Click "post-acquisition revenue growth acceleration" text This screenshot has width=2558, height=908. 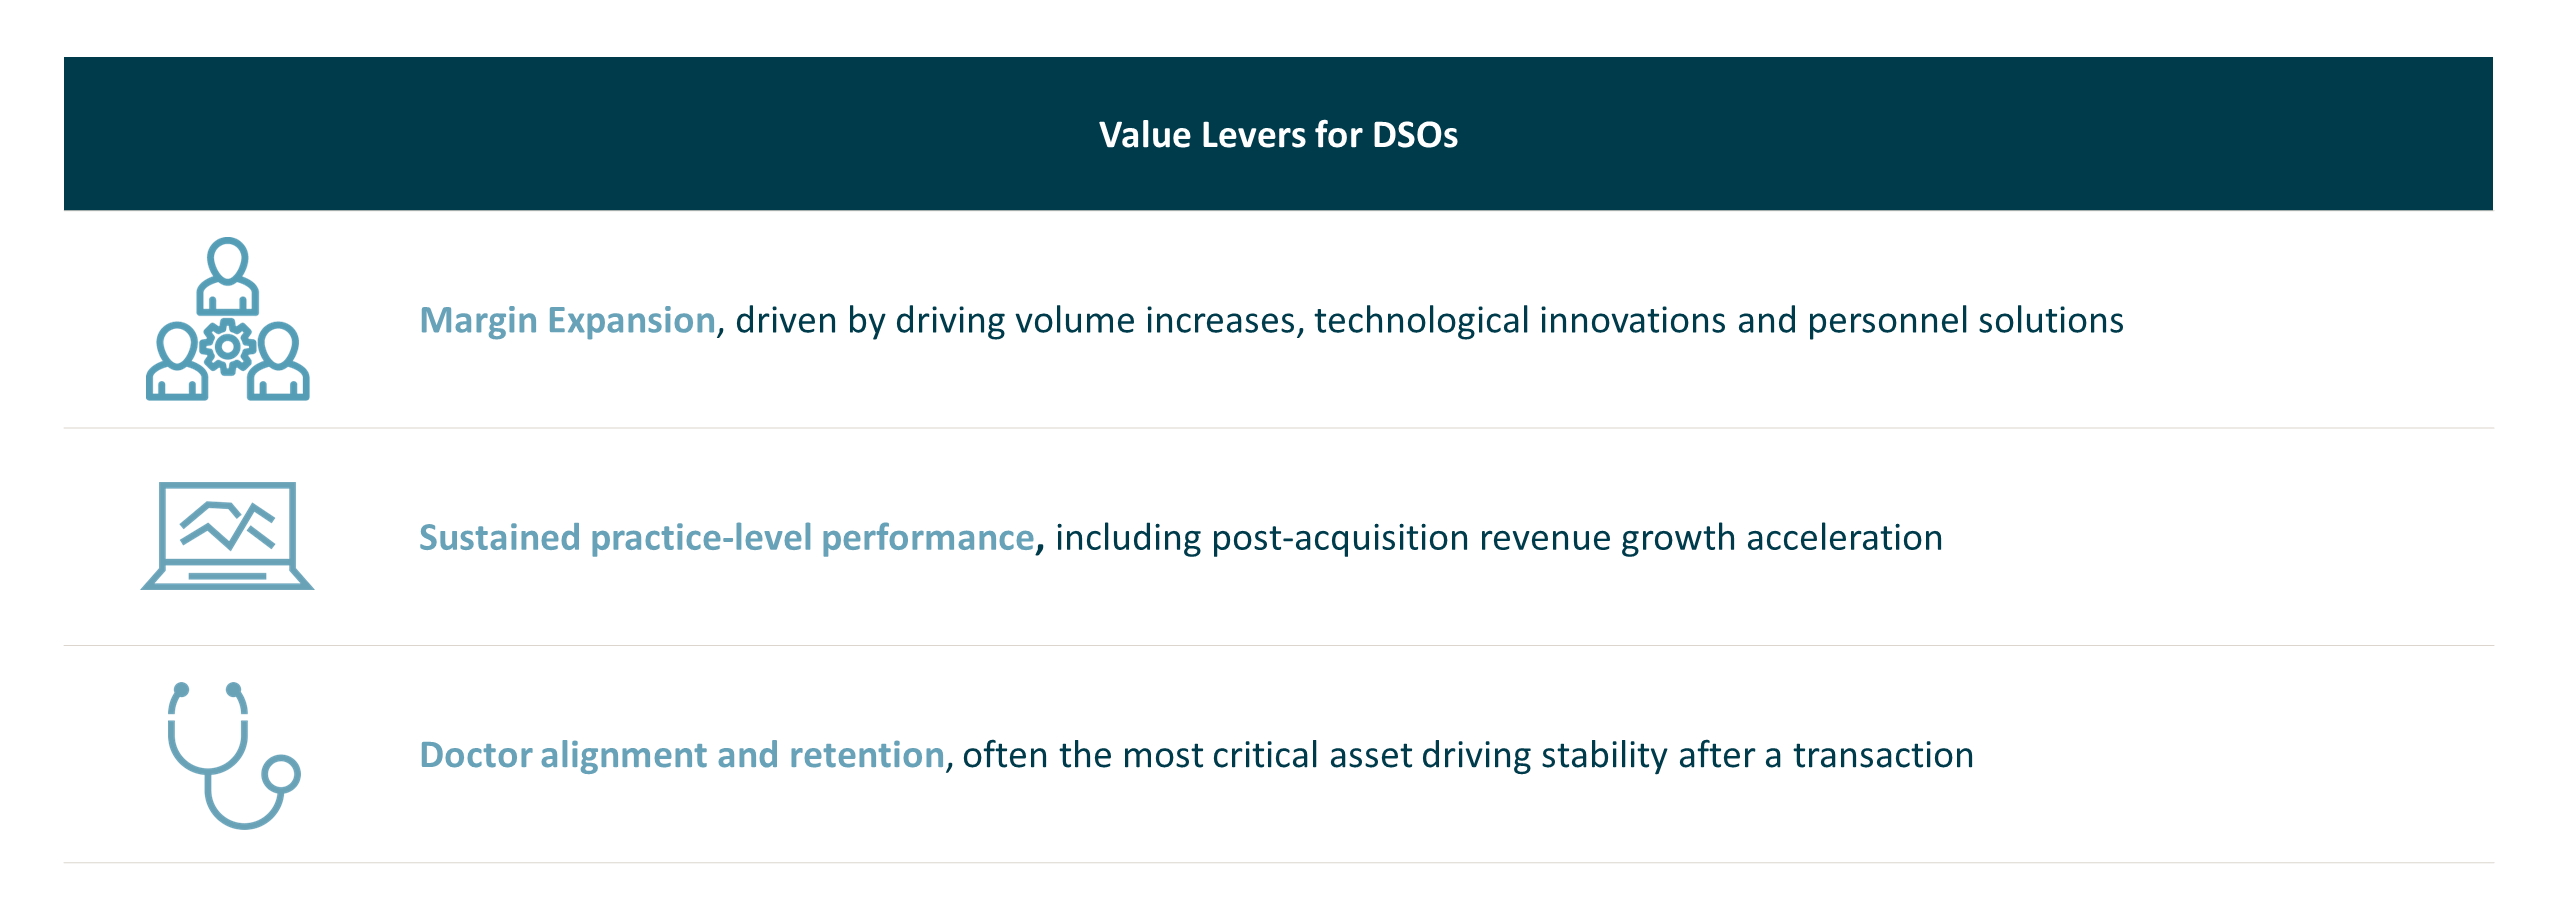tap(1577, 538)
